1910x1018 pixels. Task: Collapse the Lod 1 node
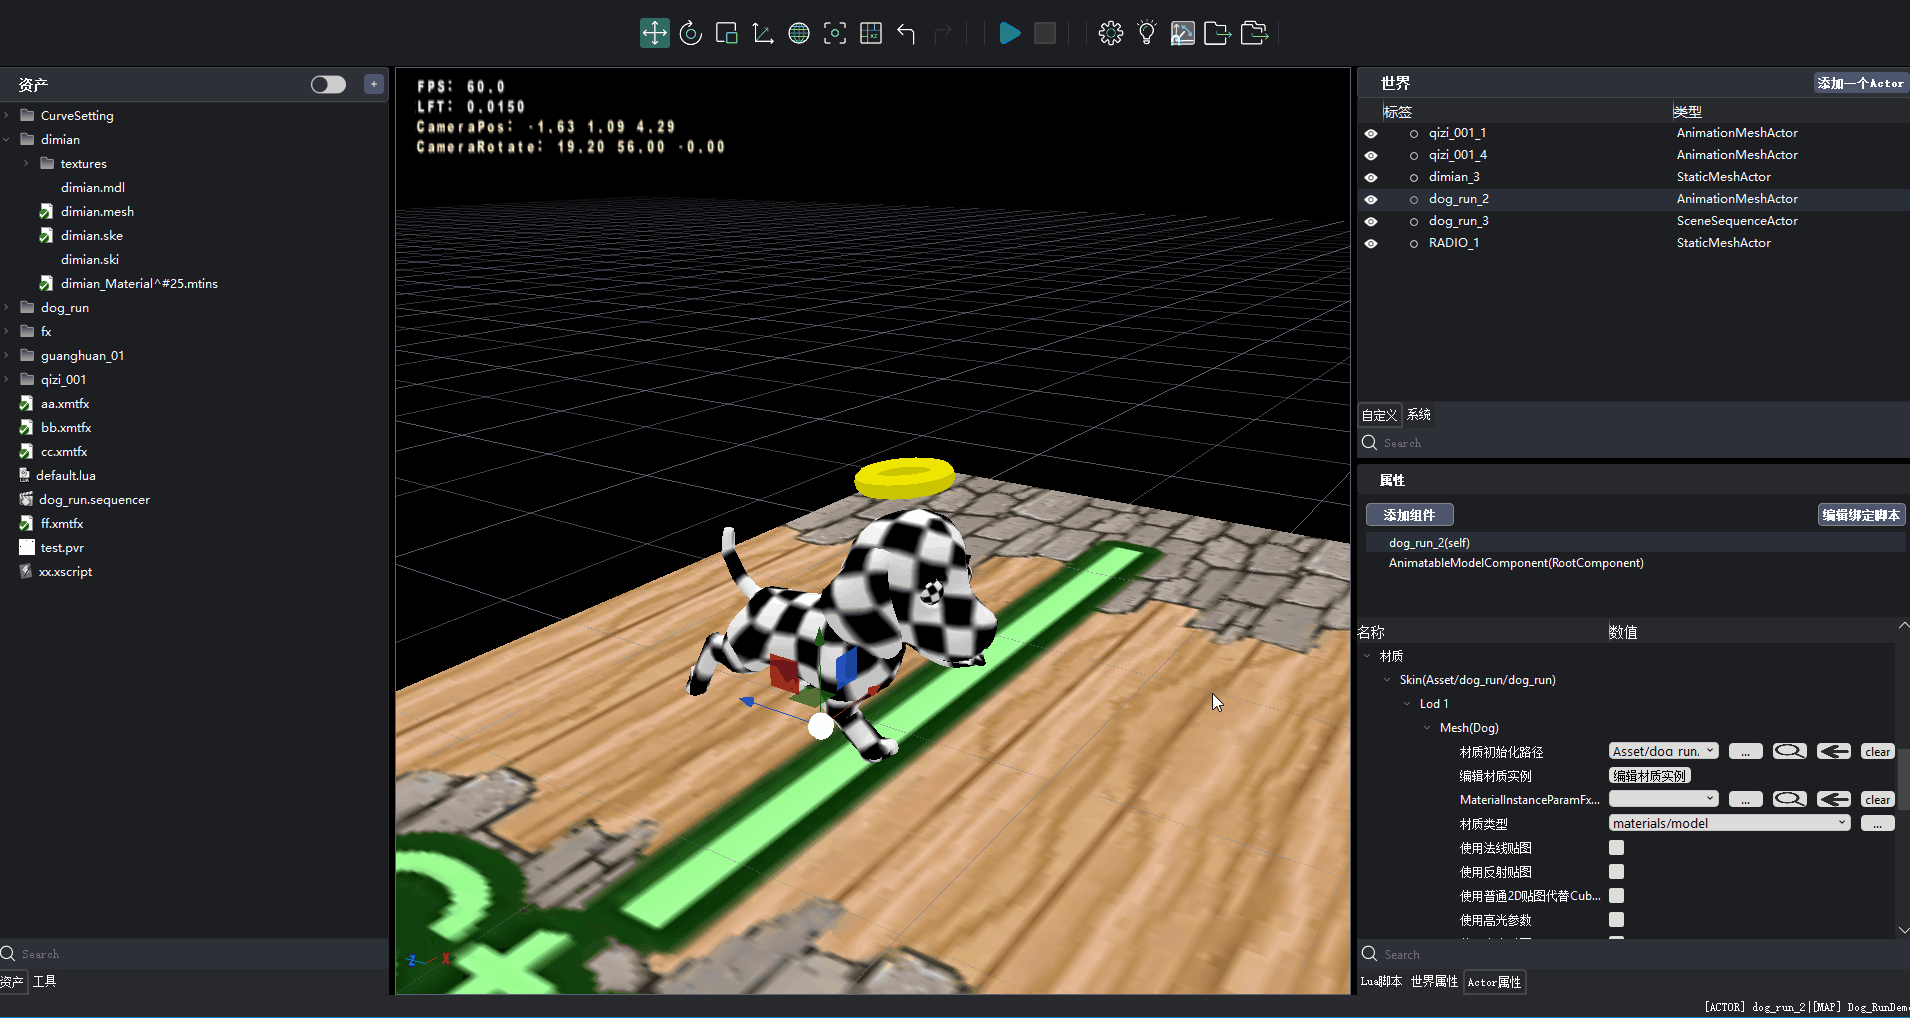[x=1407, y=704]
